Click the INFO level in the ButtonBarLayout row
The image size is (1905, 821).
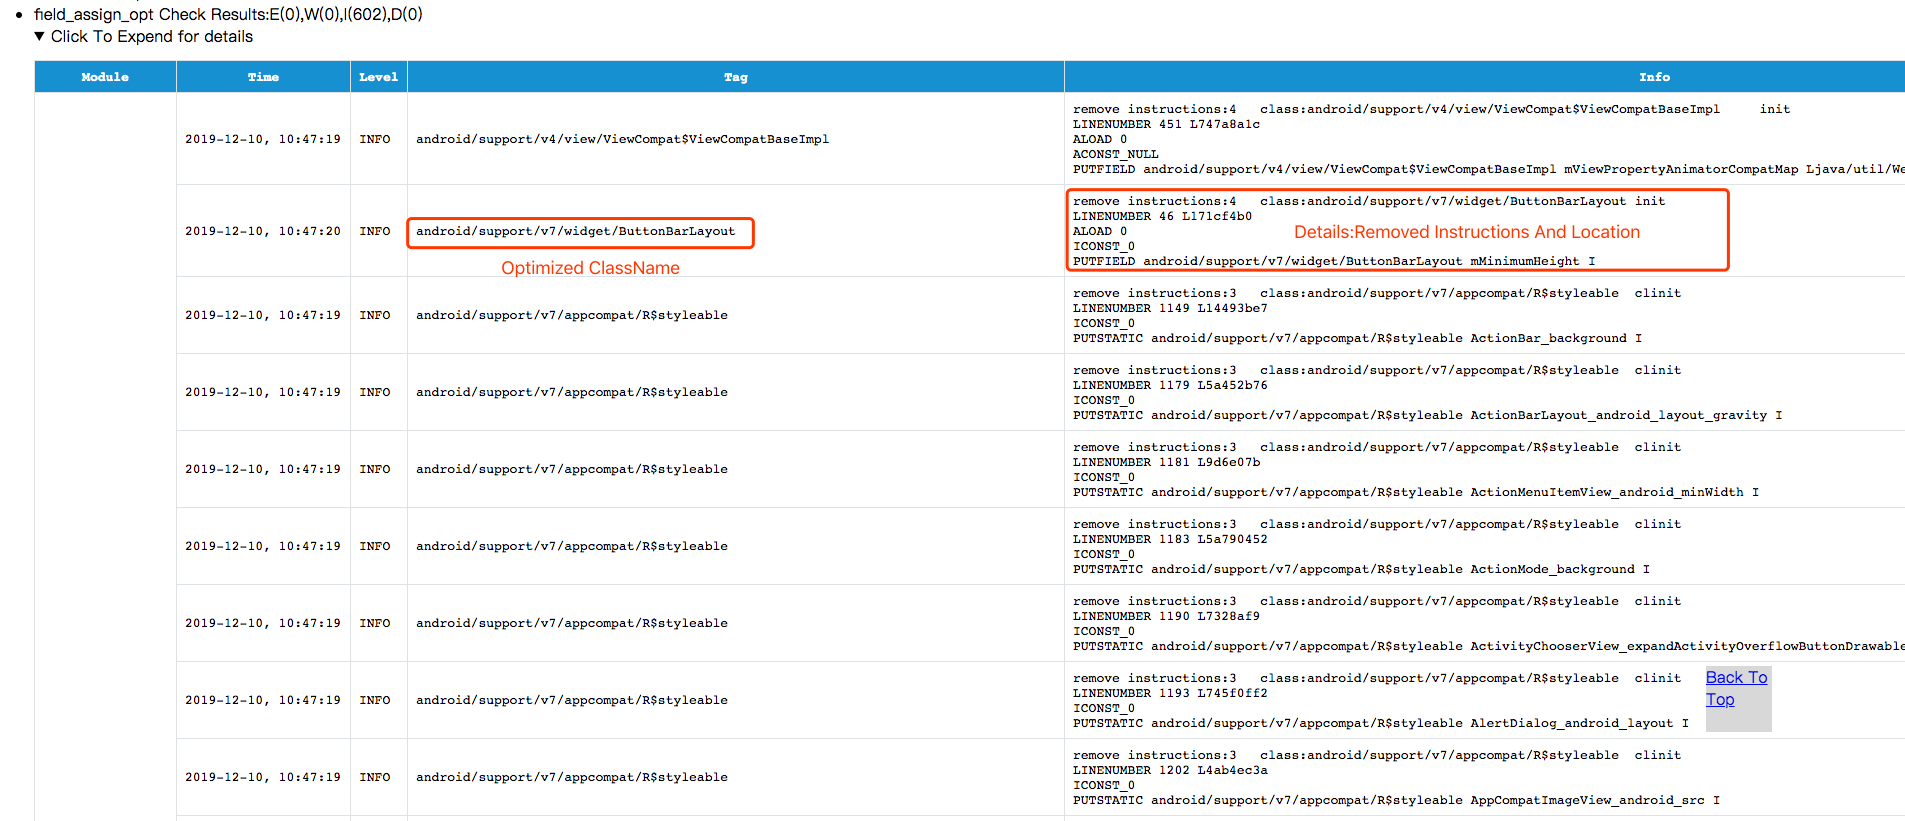click(x=375, y=231)
